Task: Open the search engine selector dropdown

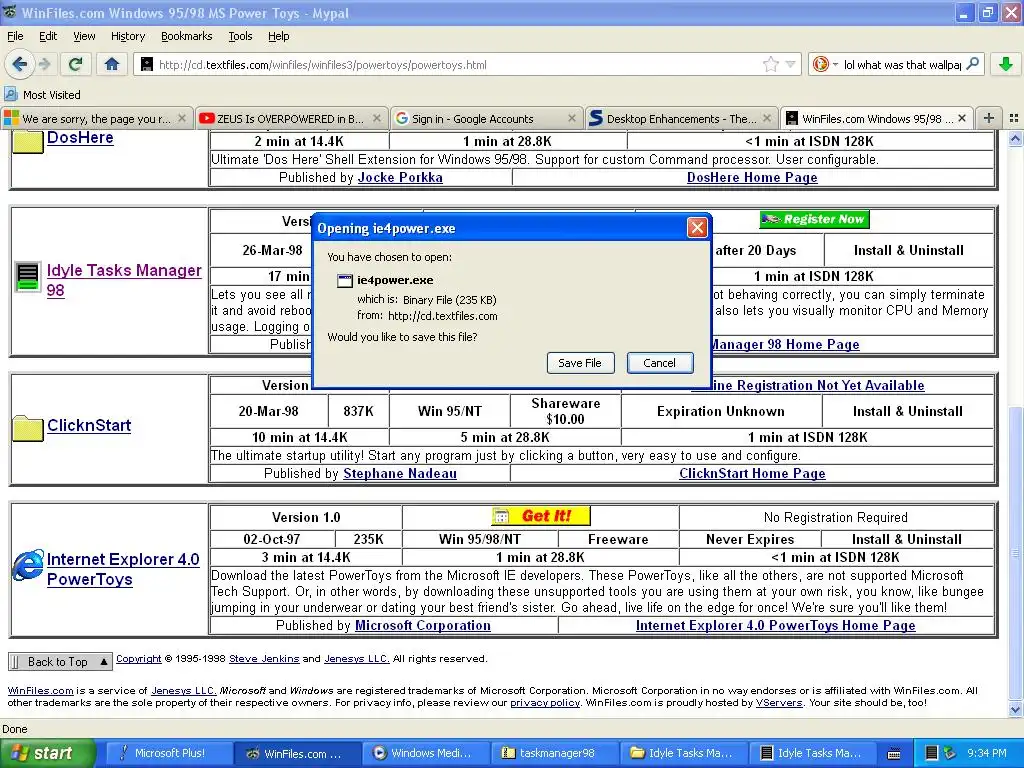Action: point(825,64)
